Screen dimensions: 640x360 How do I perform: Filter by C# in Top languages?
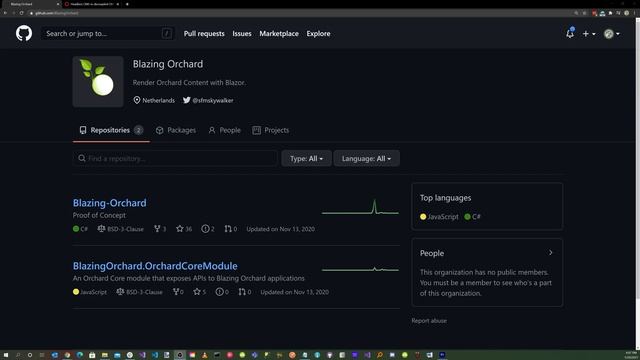pos(473,217)
